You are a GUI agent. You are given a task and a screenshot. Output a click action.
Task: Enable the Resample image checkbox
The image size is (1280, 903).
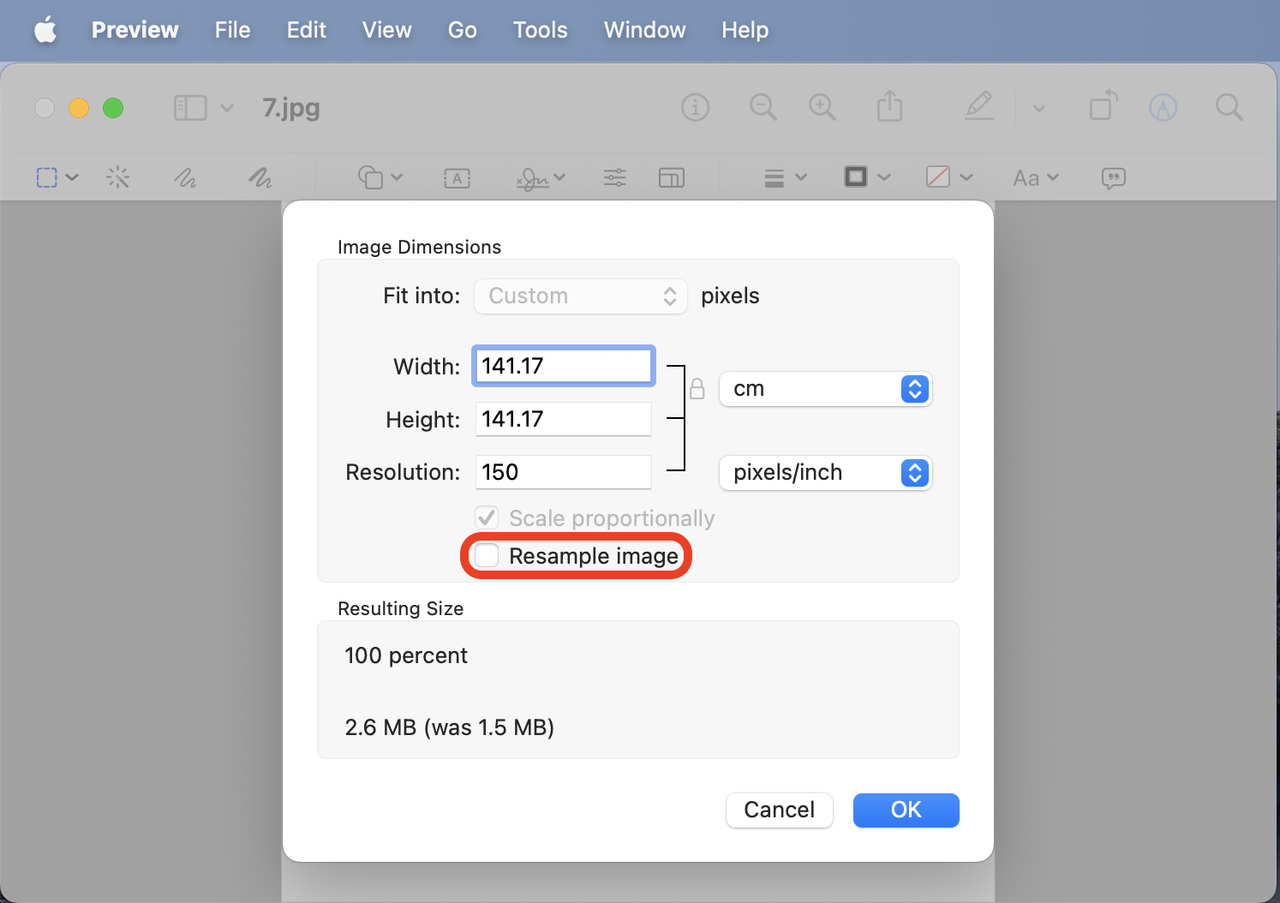coord(488,556)
